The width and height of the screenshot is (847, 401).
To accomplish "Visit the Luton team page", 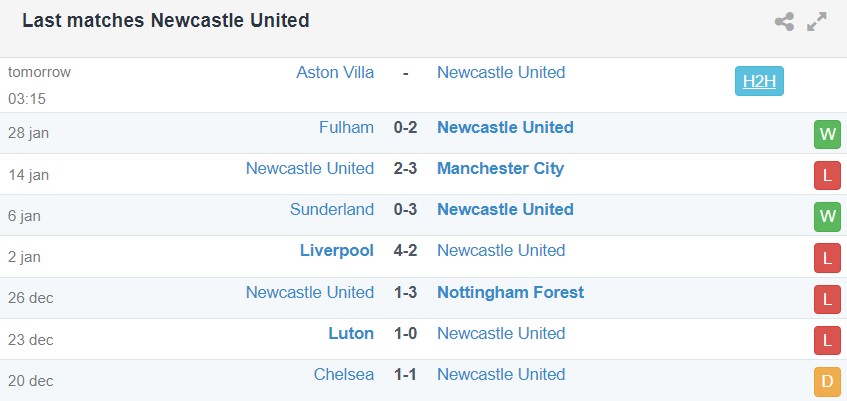I will point(351,333).
